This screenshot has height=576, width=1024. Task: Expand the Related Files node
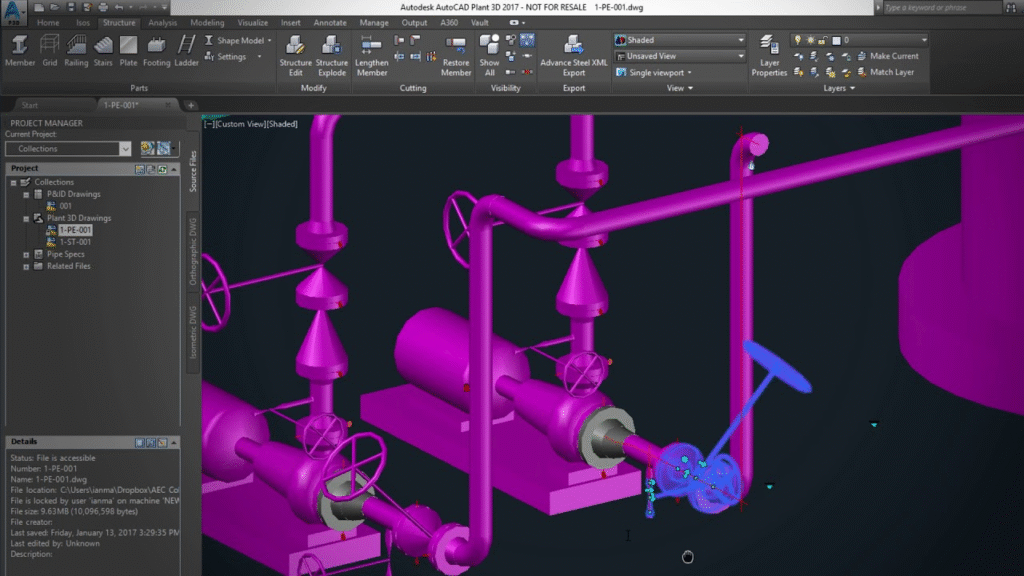click(25, 266)
